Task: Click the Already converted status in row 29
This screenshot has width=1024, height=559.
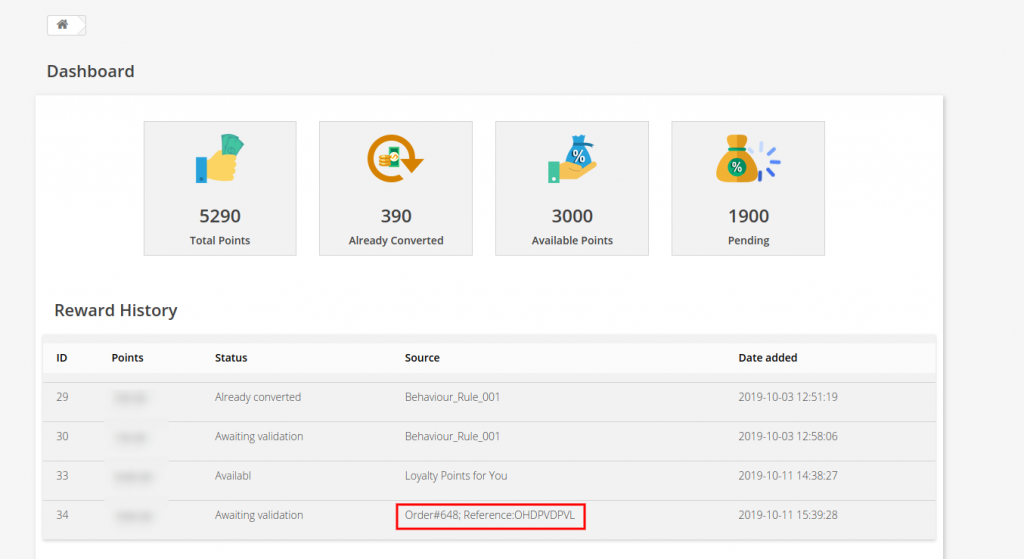Action: coord(258,397)
